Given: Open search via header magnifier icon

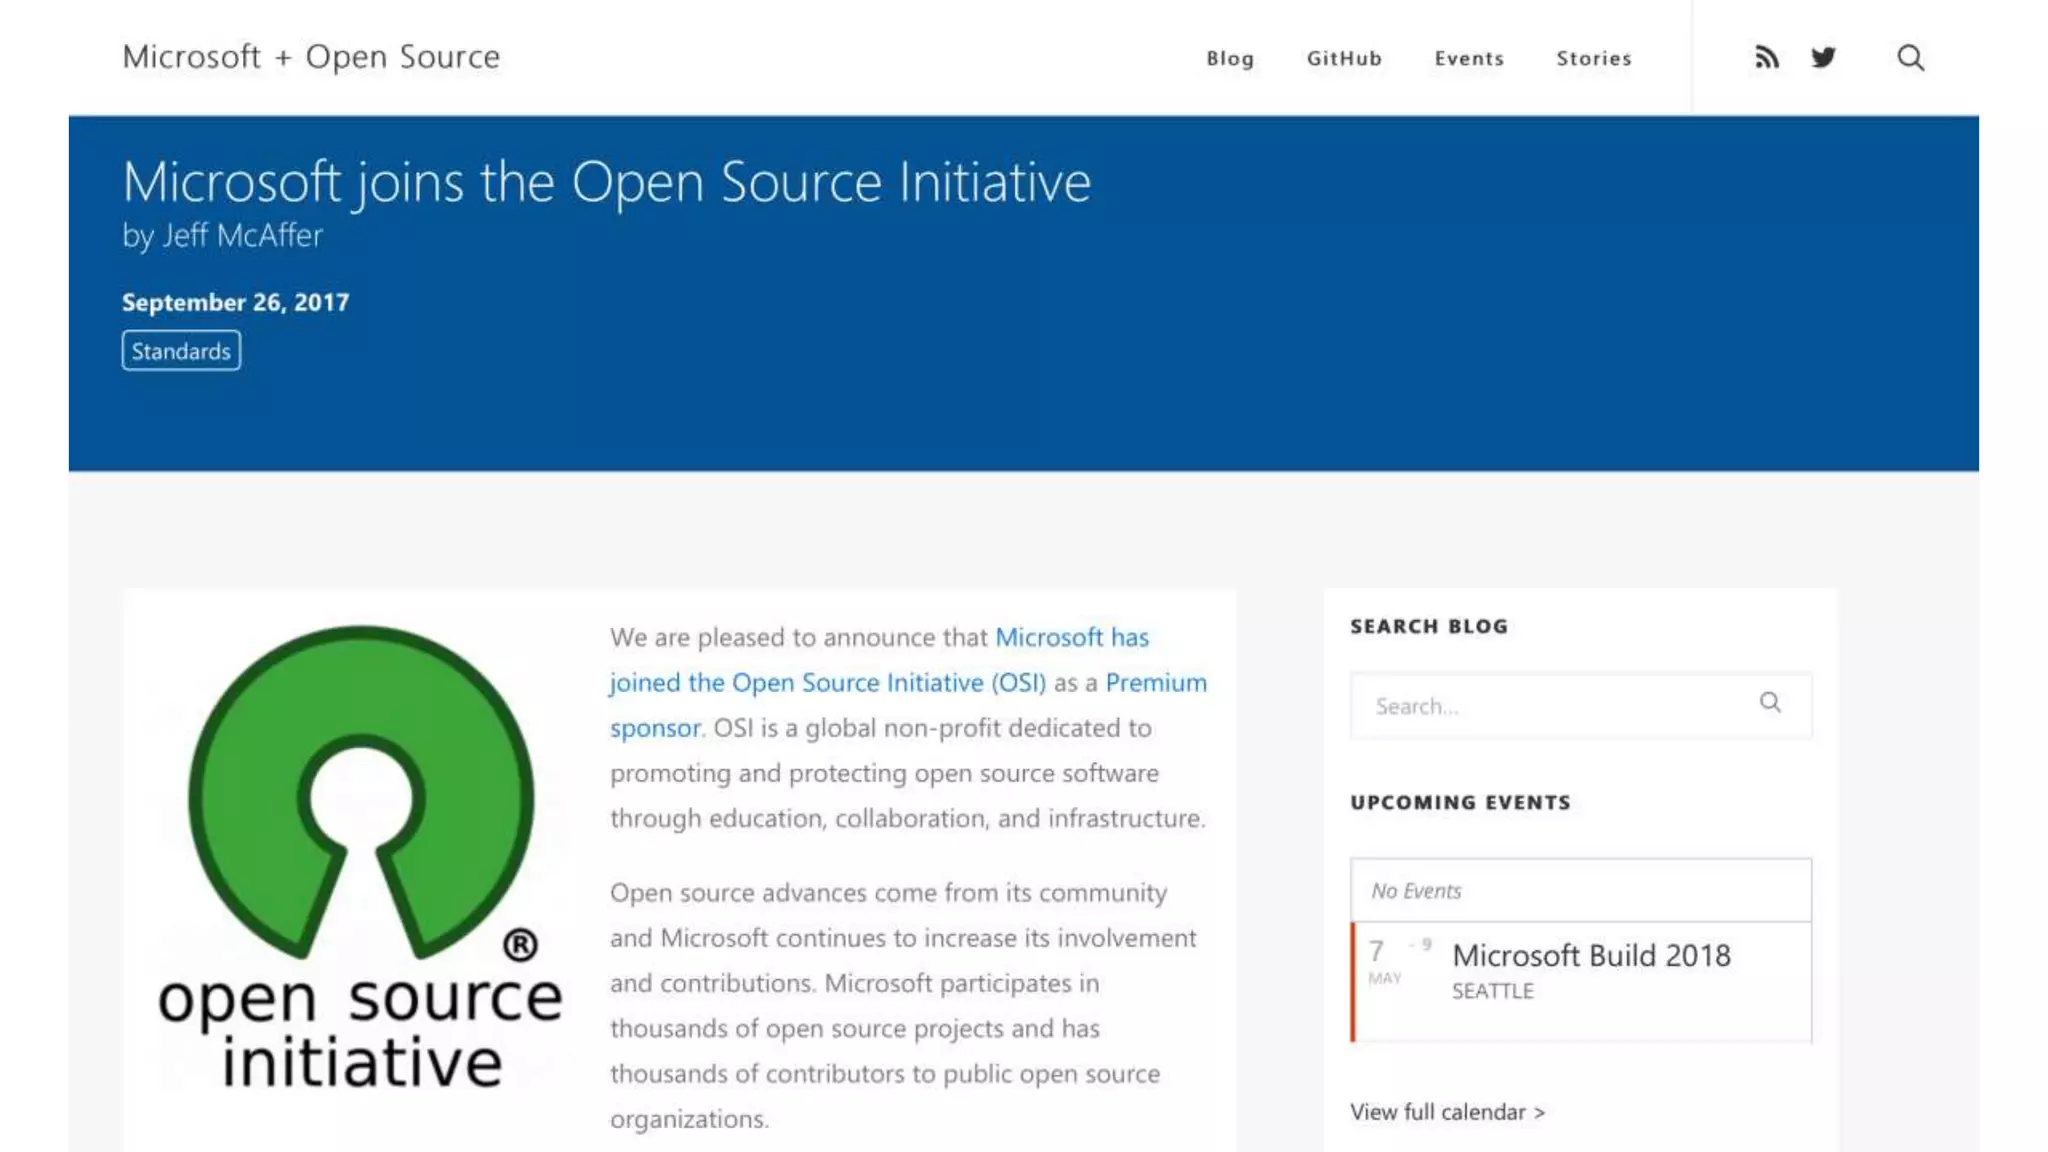Looking at the screenshot, I should tap(1910, 58).
